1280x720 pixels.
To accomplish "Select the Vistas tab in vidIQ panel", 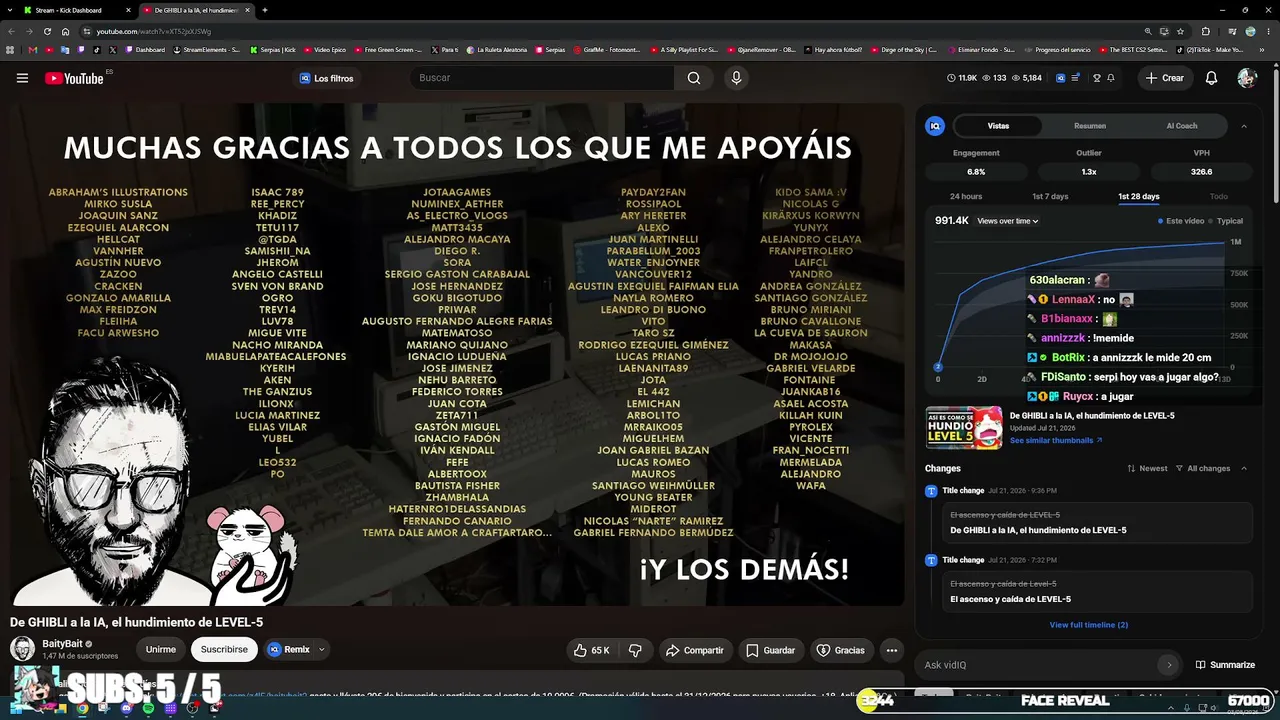I will 998,126.
